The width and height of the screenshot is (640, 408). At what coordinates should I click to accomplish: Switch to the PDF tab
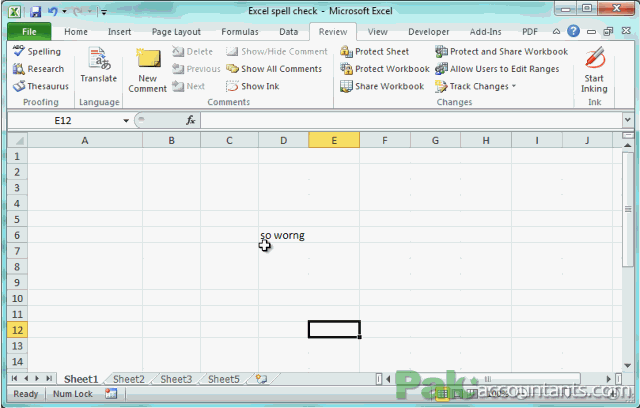[530, 31]
